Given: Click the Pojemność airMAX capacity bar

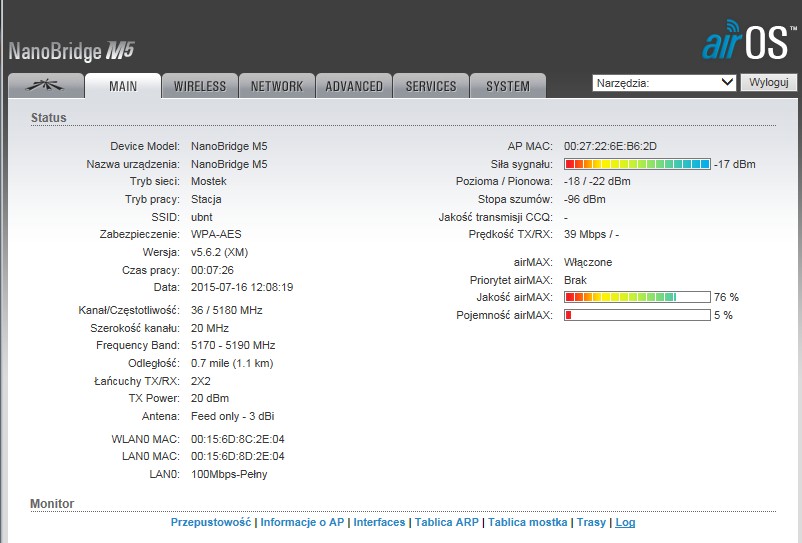Looking at the screenshot, I should pyautogui.click(x=637, y=315).
